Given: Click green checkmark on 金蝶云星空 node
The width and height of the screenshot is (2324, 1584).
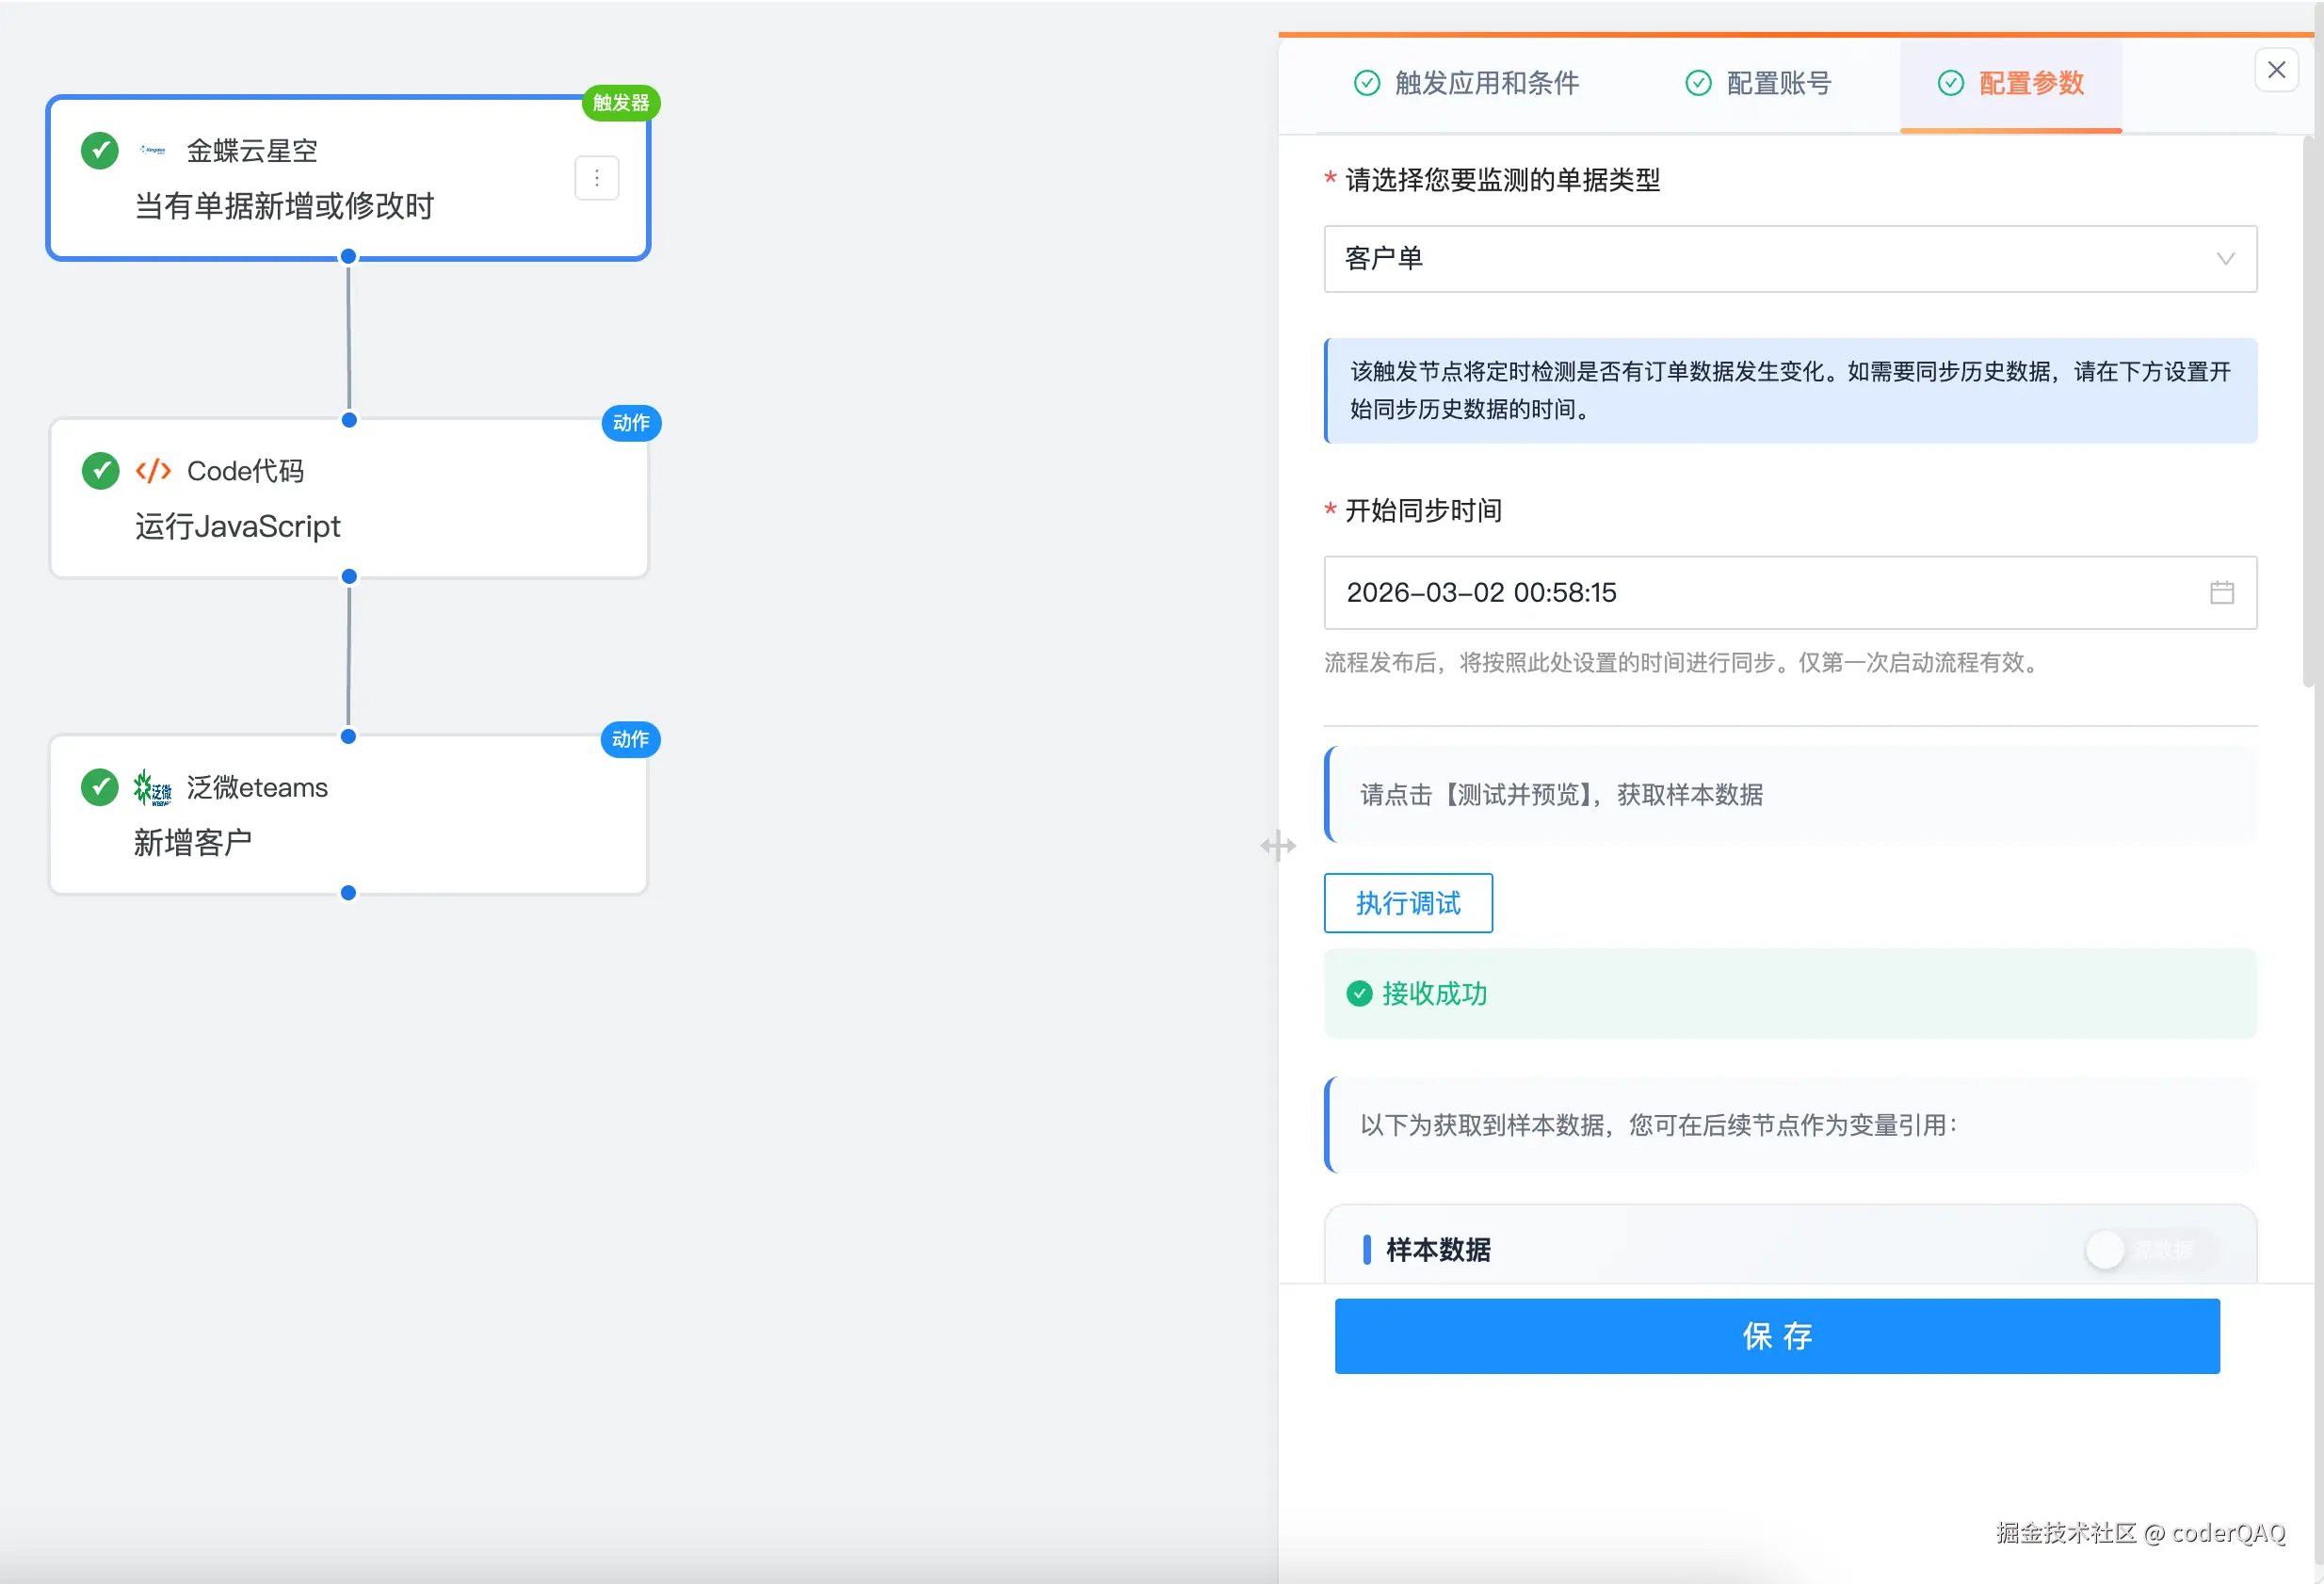Looking at the screenshot, I should [100, 150].
